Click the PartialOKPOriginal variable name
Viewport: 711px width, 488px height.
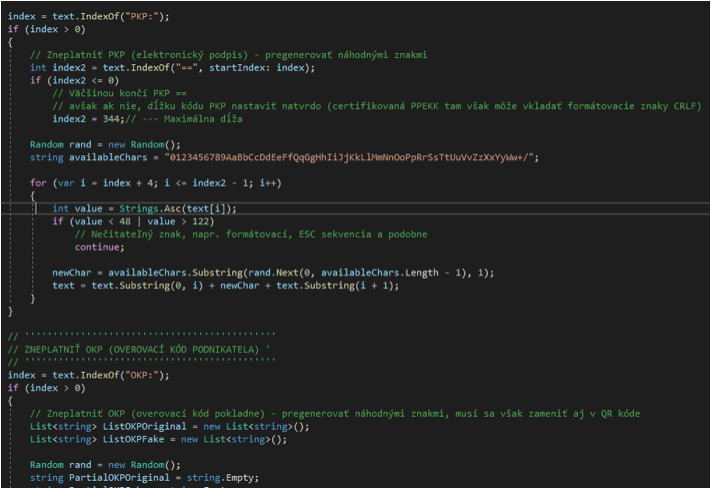[x=122, y=478]
